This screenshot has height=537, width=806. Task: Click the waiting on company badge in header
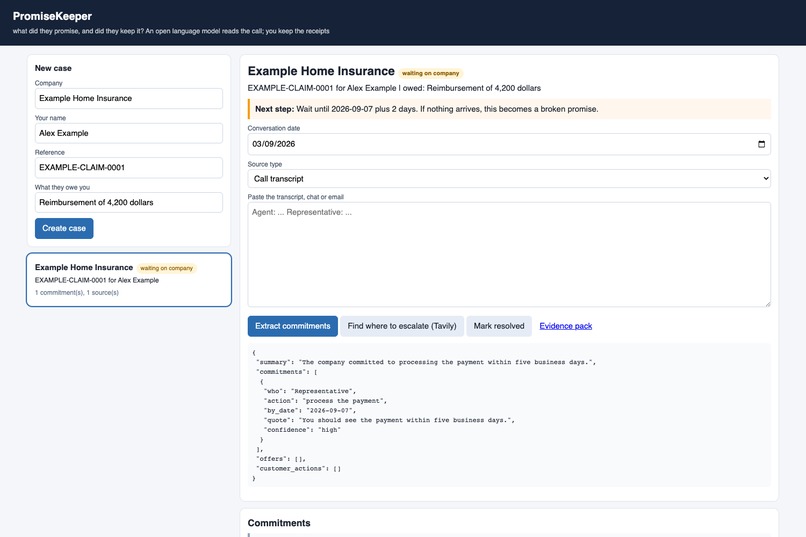tap(431, 73)
